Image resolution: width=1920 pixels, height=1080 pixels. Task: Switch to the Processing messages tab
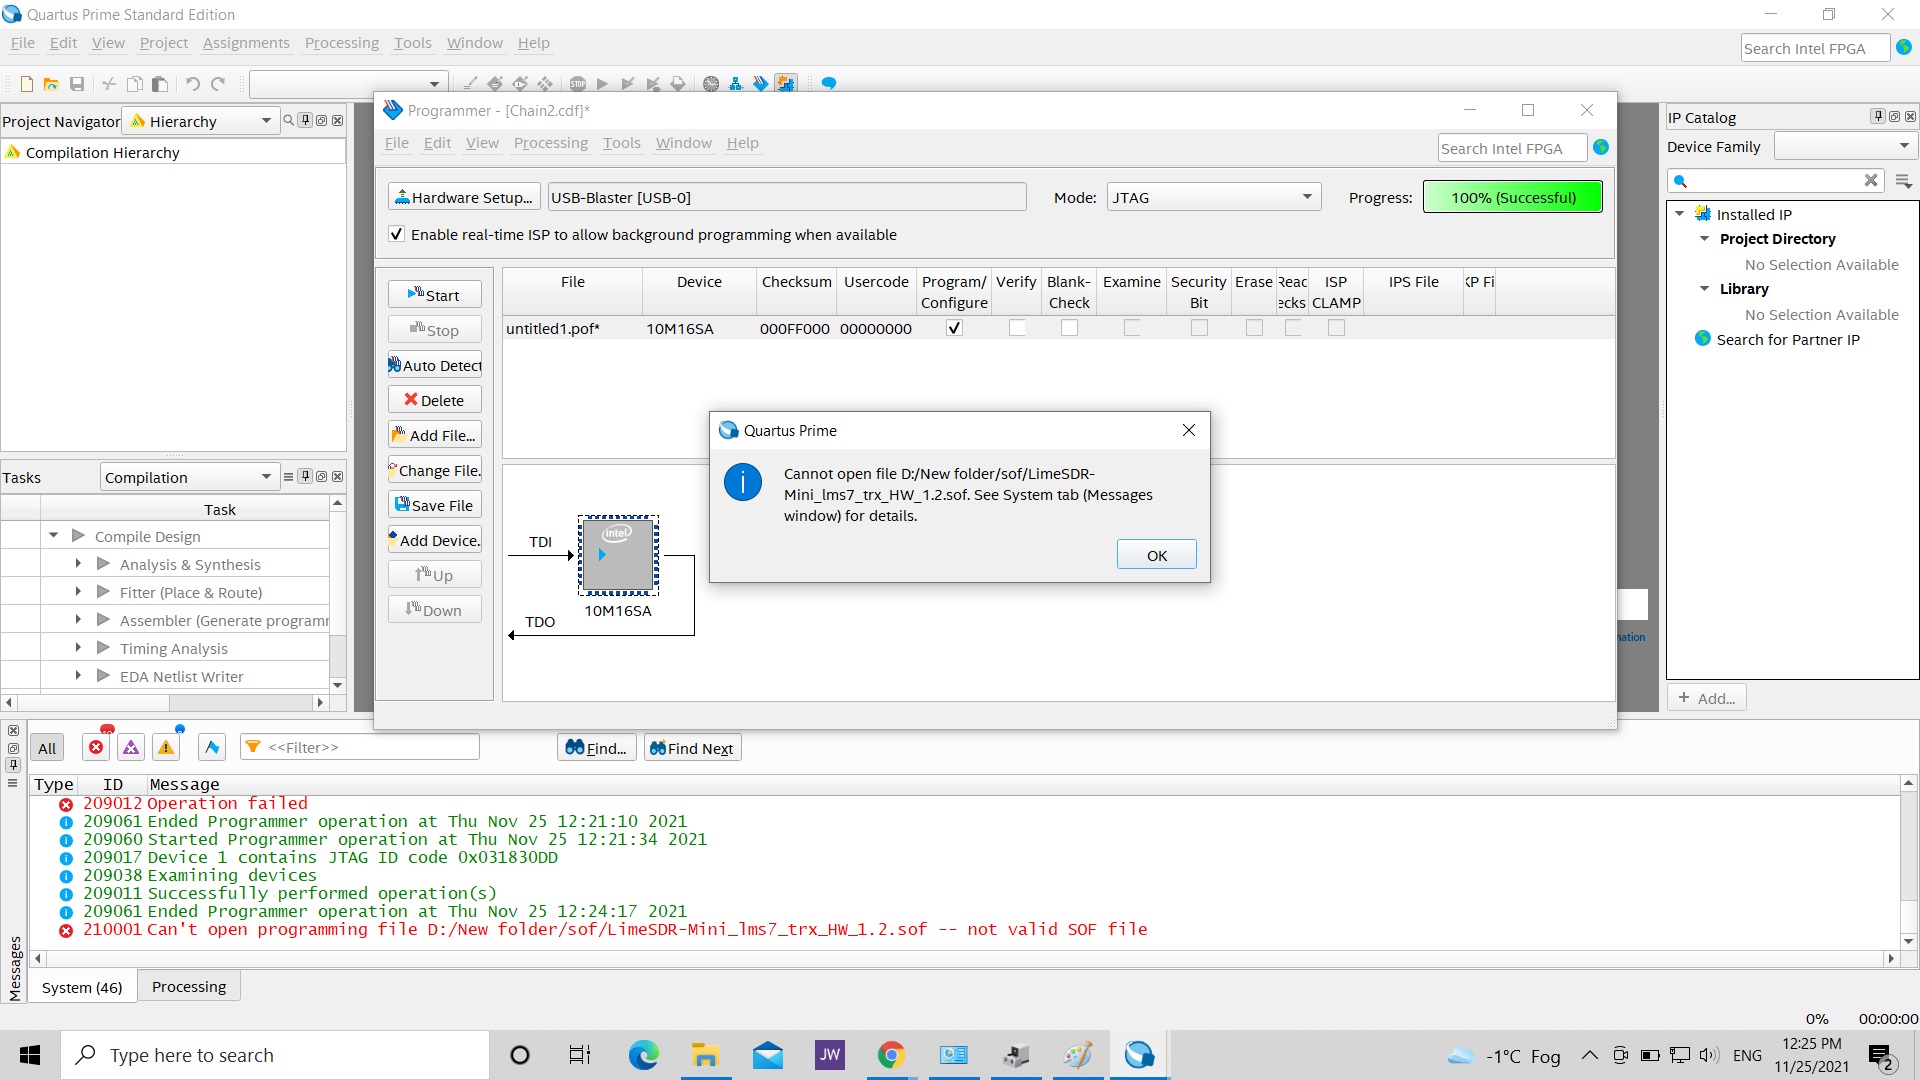pyautogui.click(x=189, y=987)
